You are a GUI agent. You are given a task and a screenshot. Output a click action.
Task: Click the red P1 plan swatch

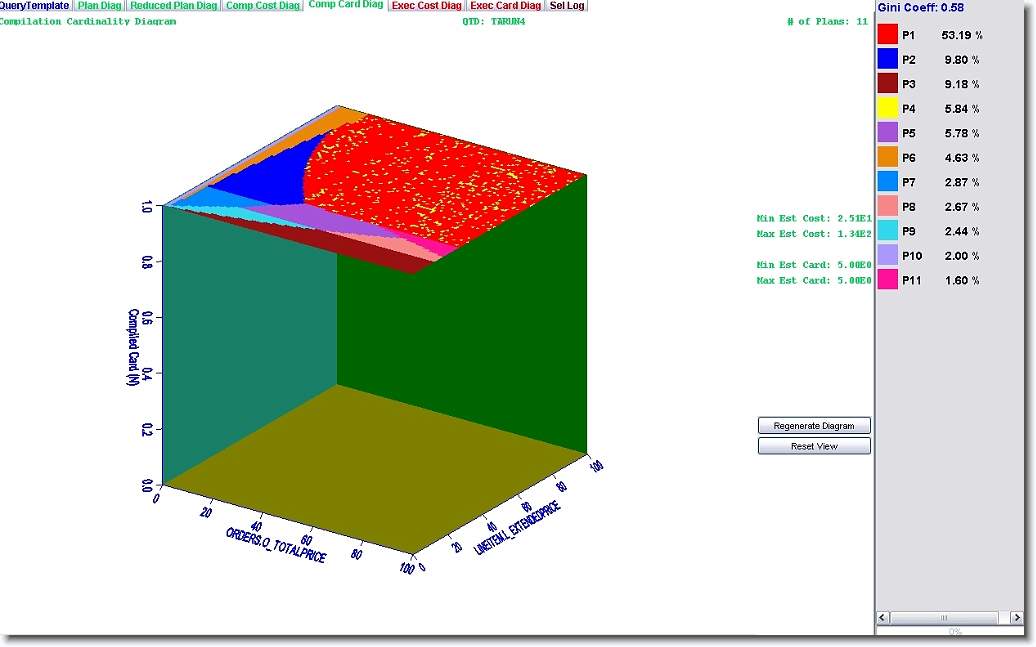[887, 35]
